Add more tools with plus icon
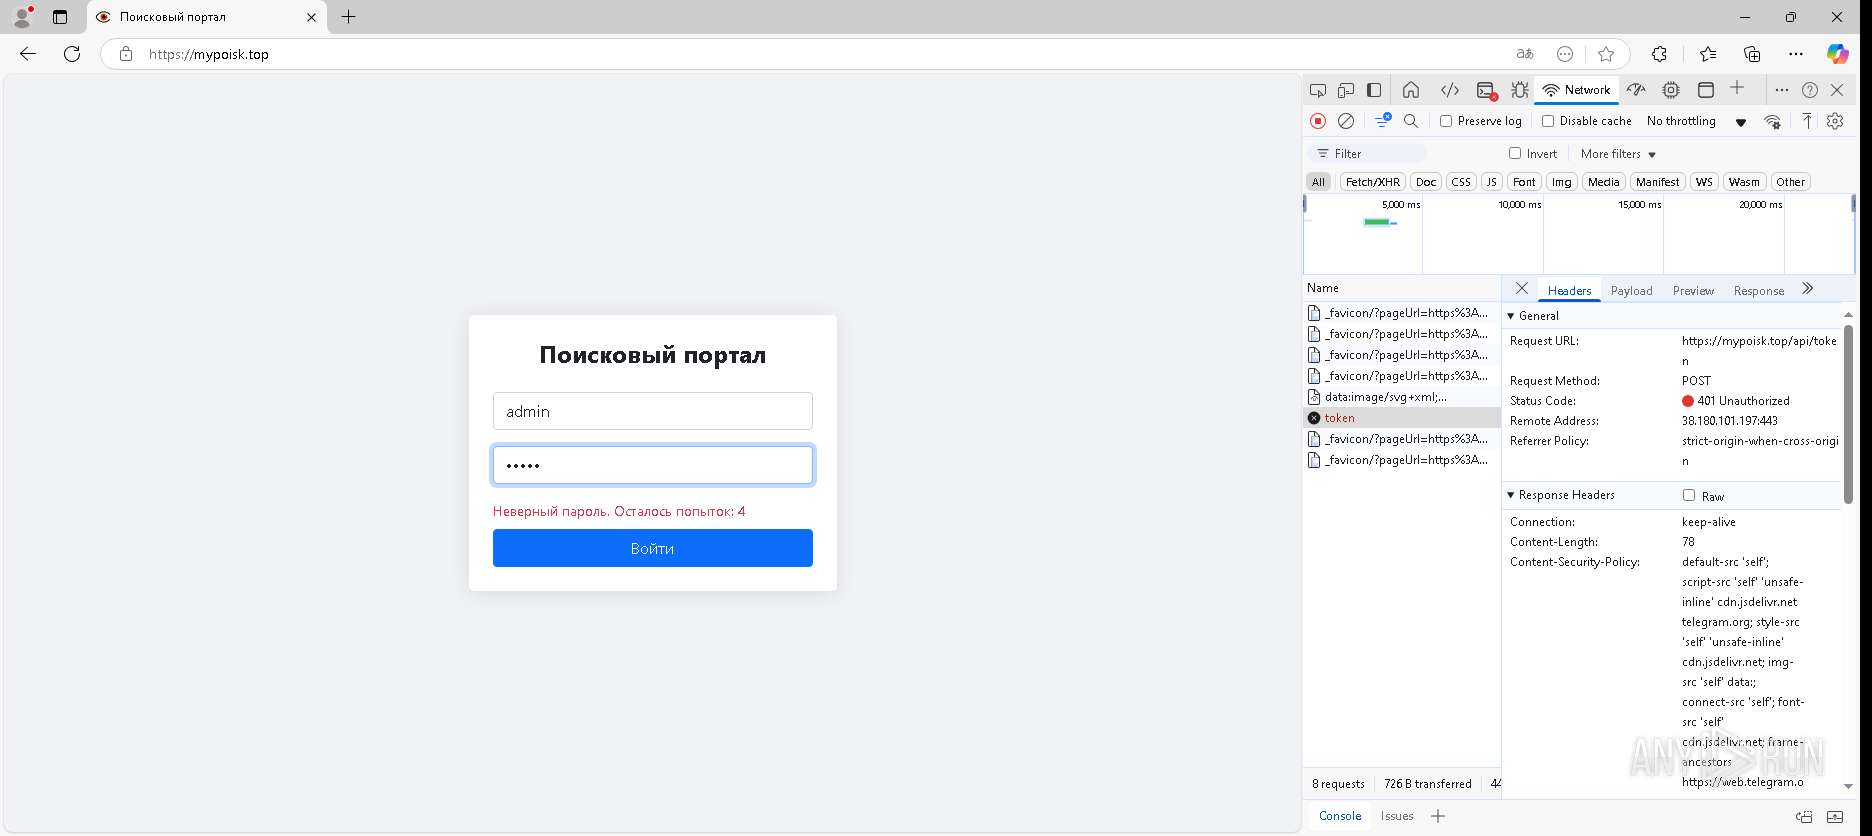Screen dimensions: 1872x836 point(1737,88)
